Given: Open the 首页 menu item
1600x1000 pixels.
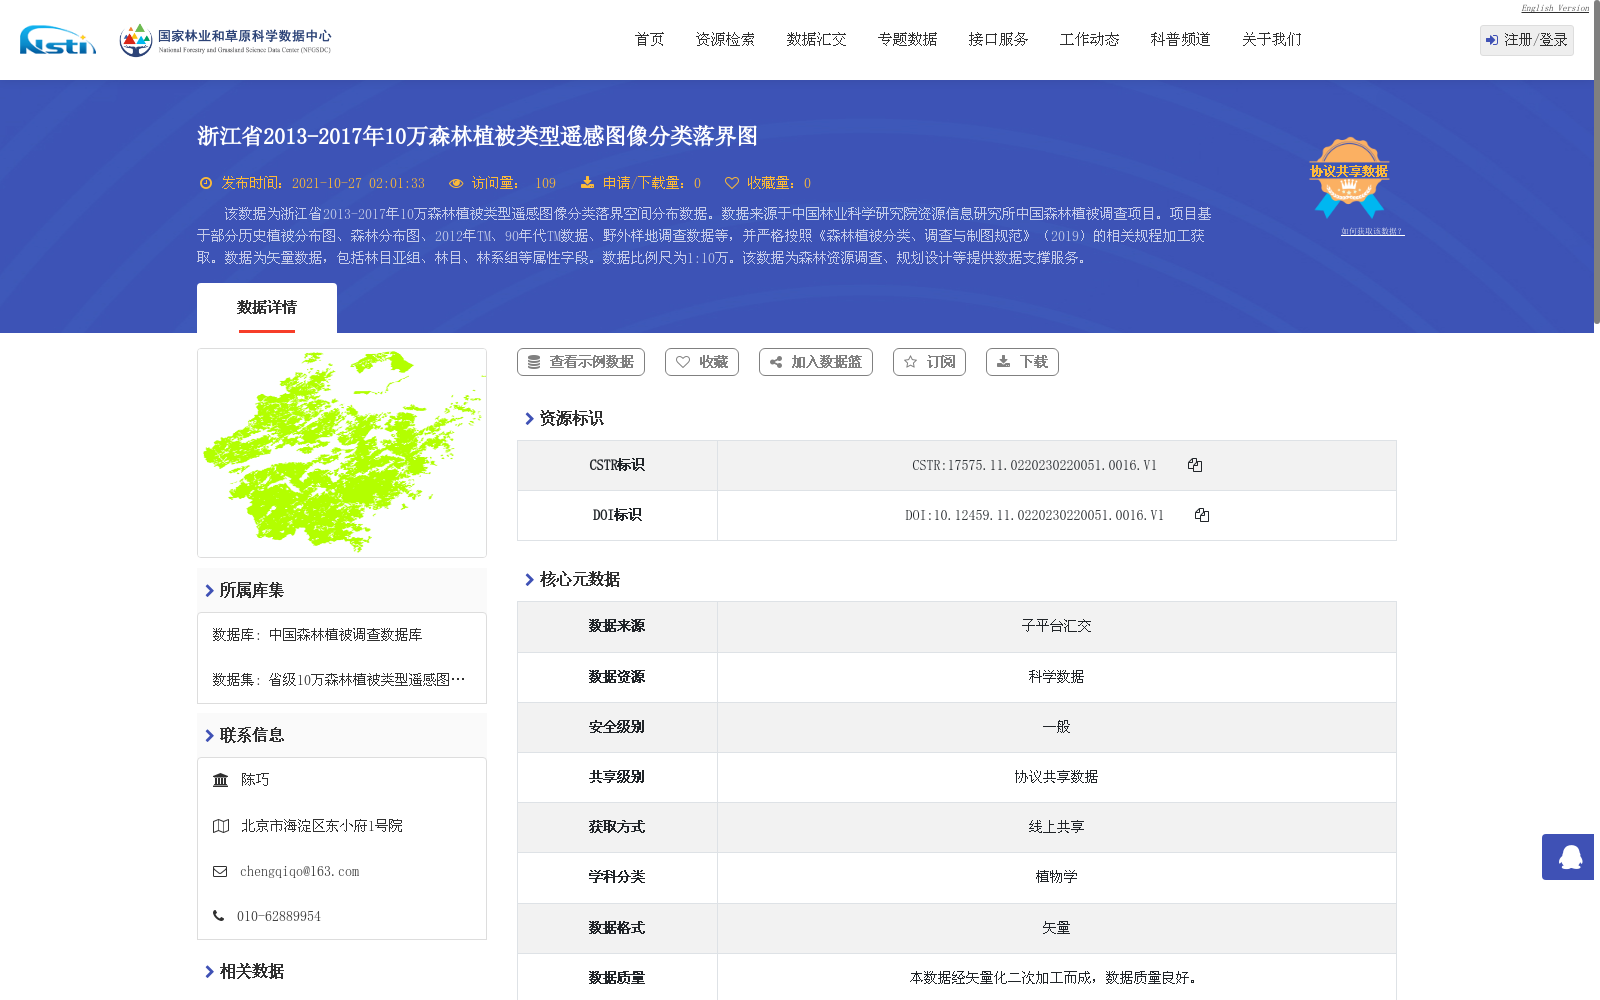Looking at the screenshot, I should point(650,40).
